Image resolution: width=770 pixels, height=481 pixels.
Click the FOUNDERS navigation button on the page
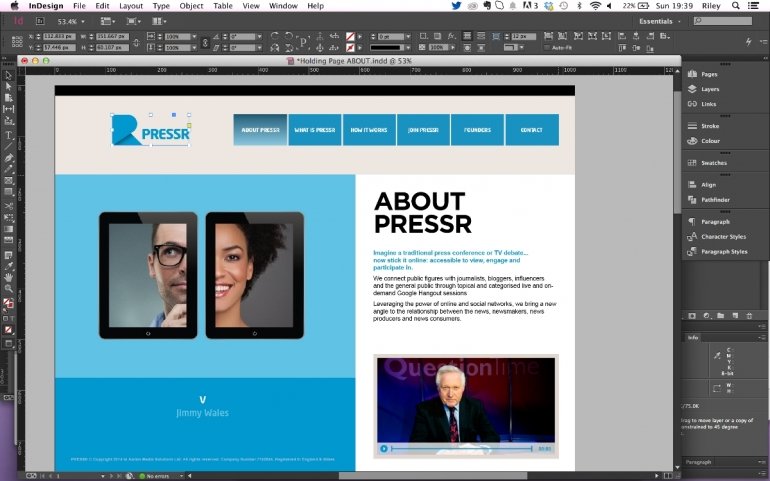click(x=477, y=130)
